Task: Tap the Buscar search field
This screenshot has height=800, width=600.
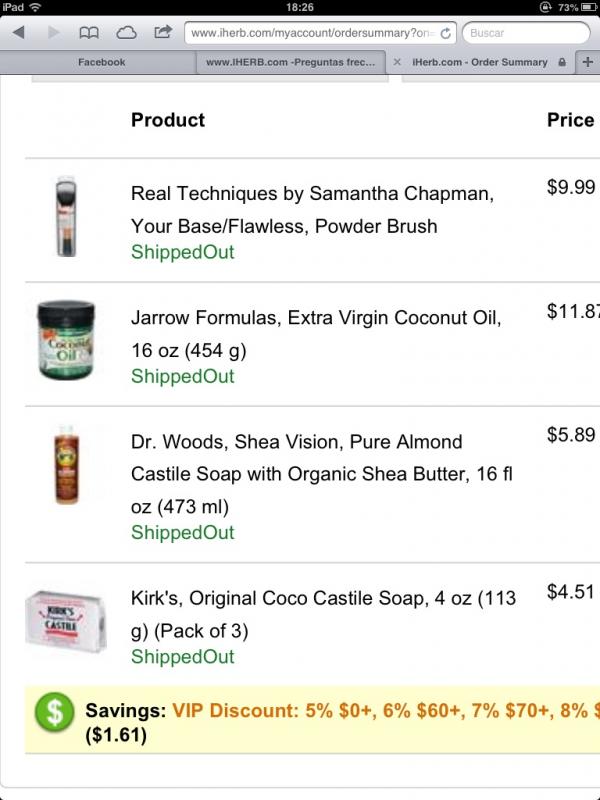Action: pyautogui.click(x=527, y=33)
